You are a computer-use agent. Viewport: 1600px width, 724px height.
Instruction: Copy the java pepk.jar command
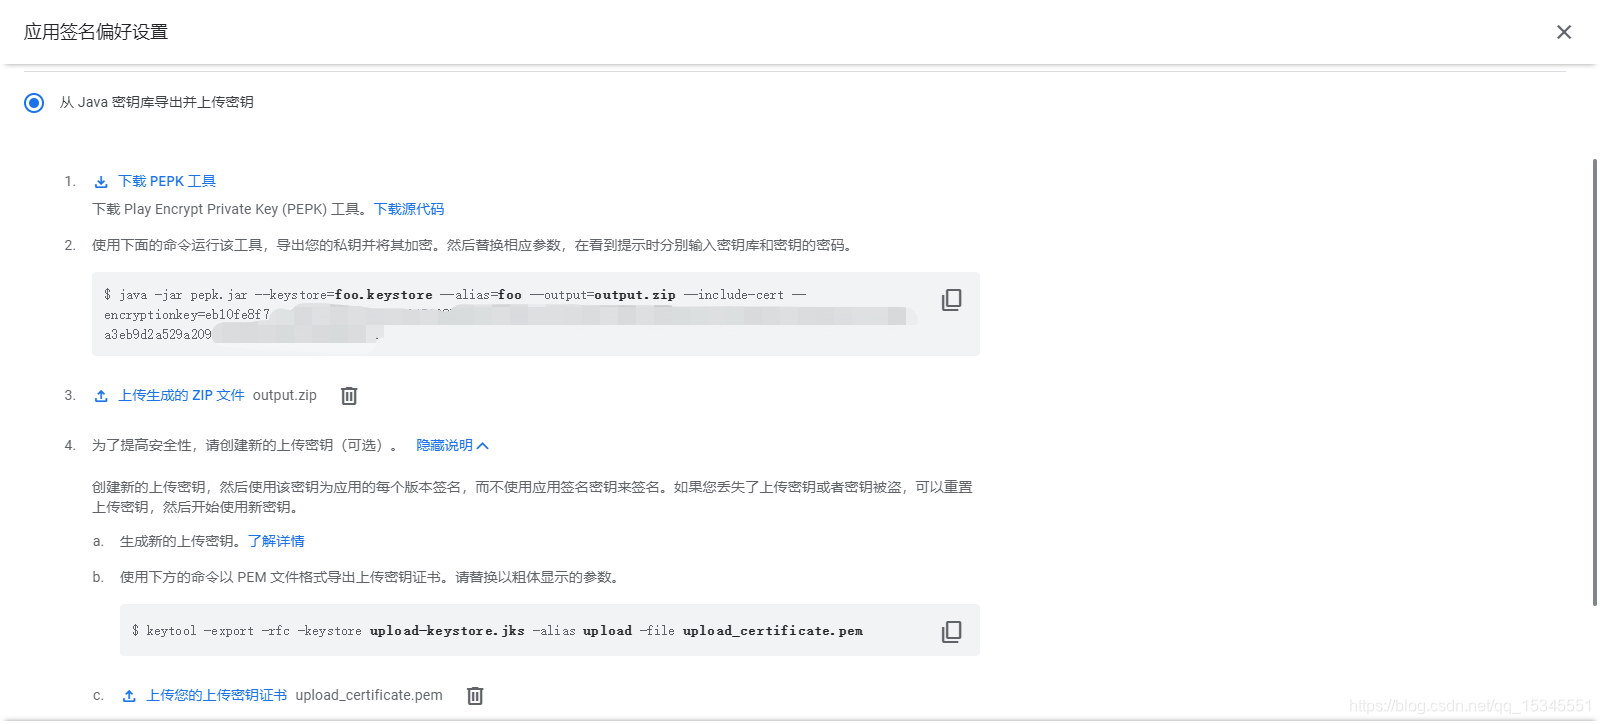(x=952, y=300)
